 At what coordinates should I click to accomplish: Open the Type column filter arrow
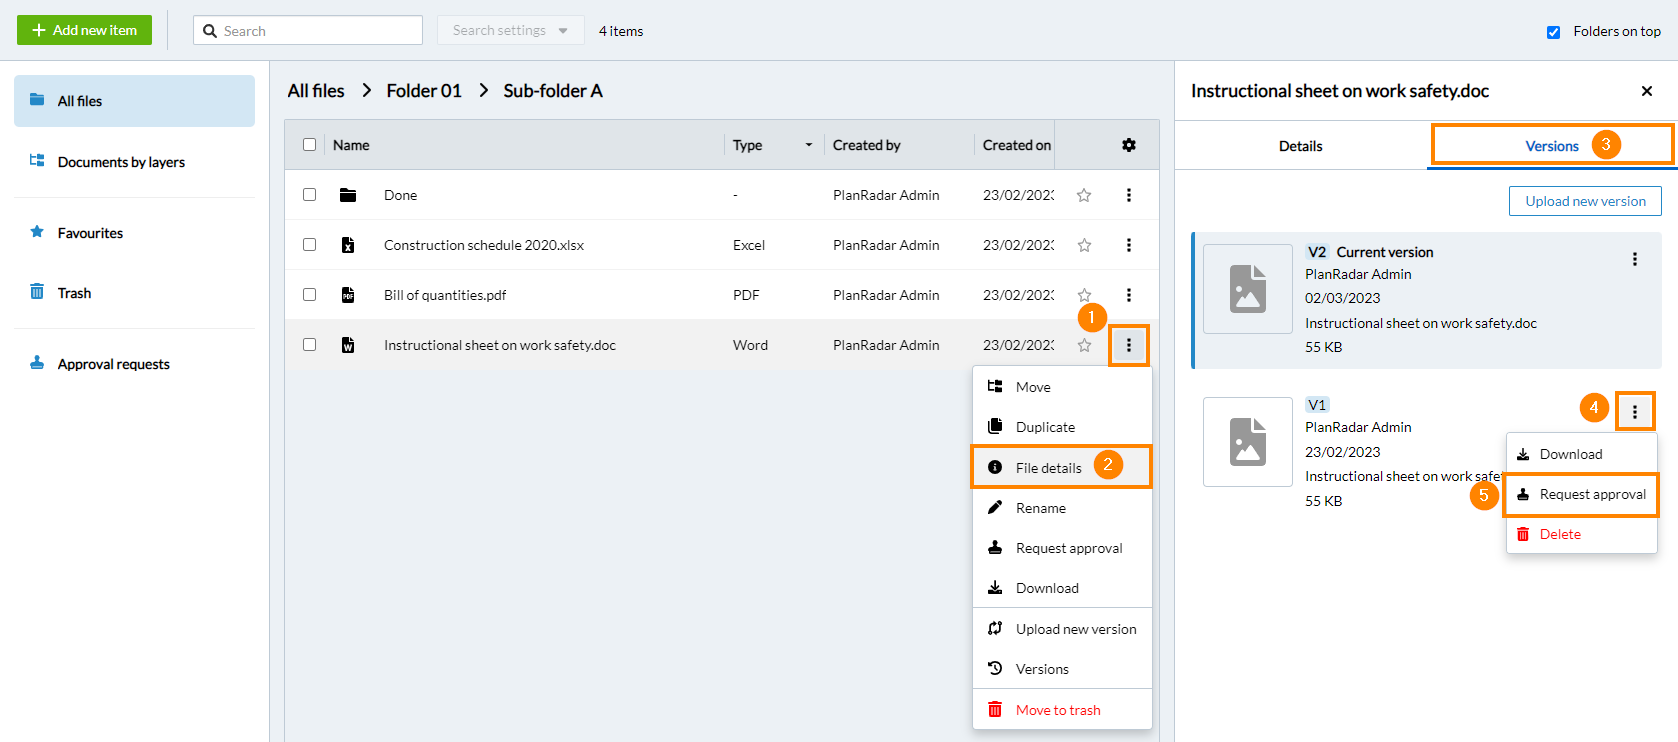[809, 145]
